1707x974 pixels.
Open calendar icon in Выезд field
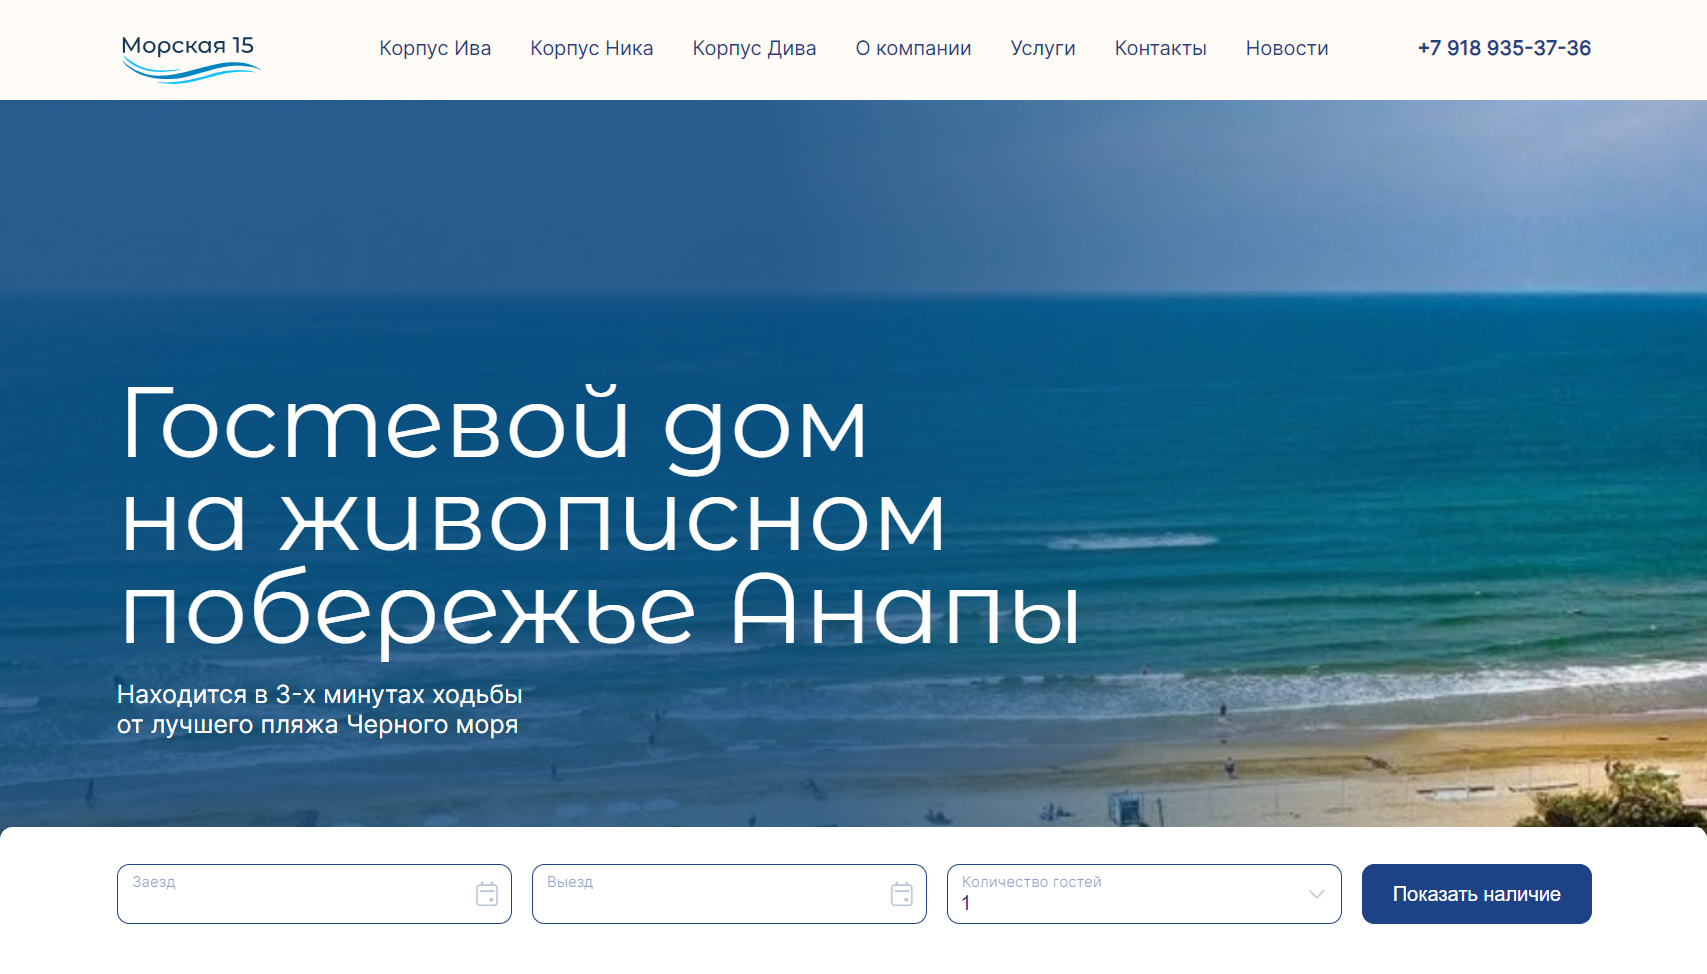tap(902, 894)
